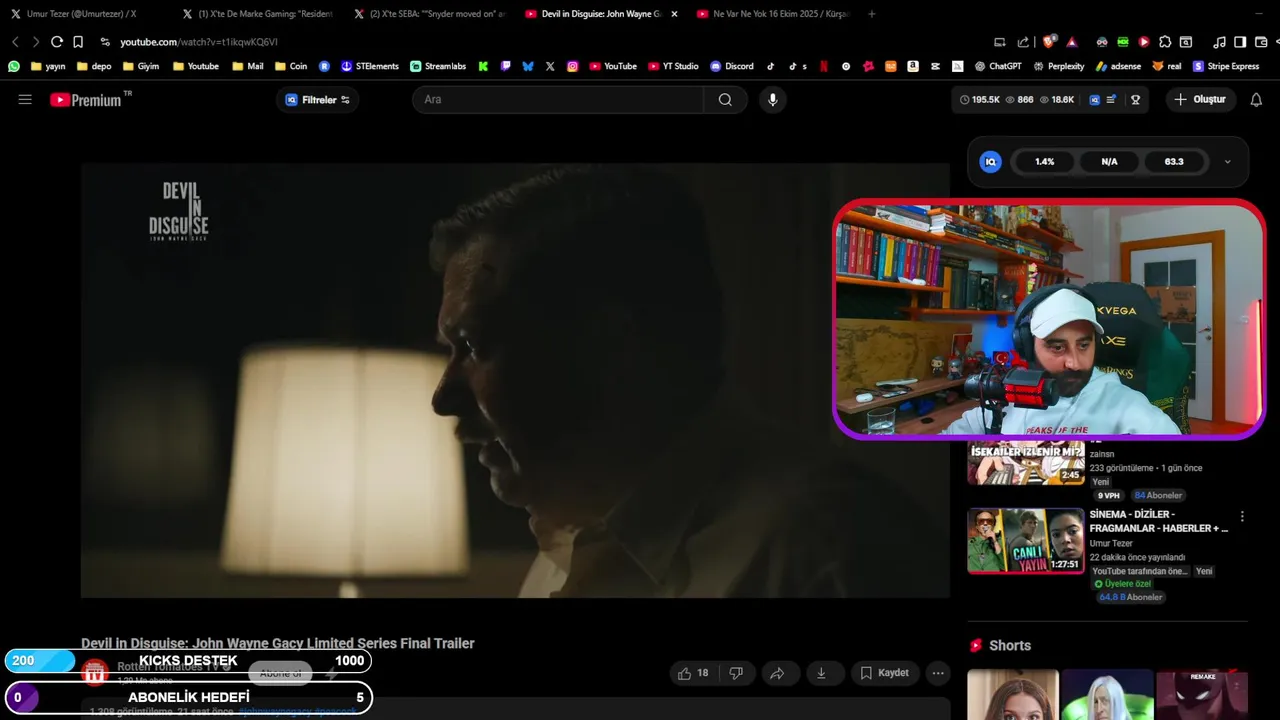Click the 63.3 vidIQ score pill

(1174, 161)
